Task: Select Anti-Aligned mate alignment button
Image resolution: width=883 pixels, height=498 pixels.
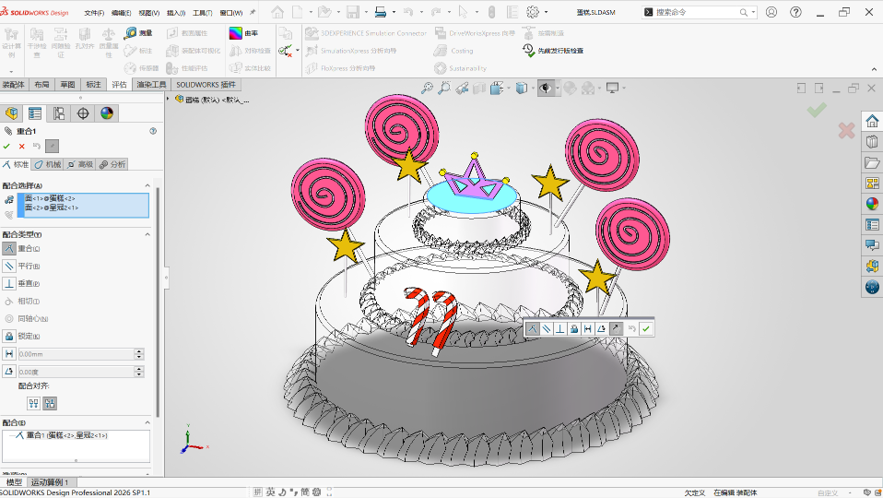Action: point(50,403)
